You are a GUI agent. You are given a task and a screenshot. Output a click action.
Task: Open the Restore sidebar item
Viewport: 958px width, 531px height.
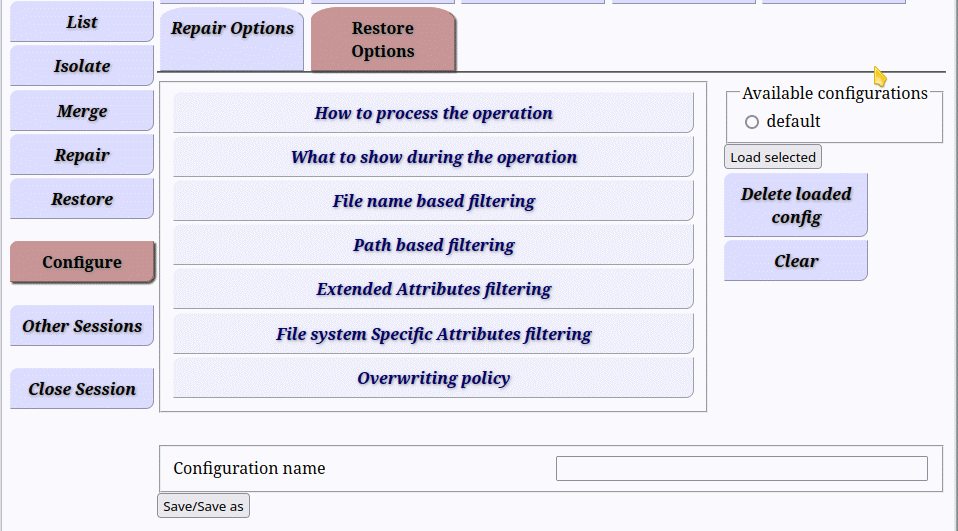pos(82,199)
